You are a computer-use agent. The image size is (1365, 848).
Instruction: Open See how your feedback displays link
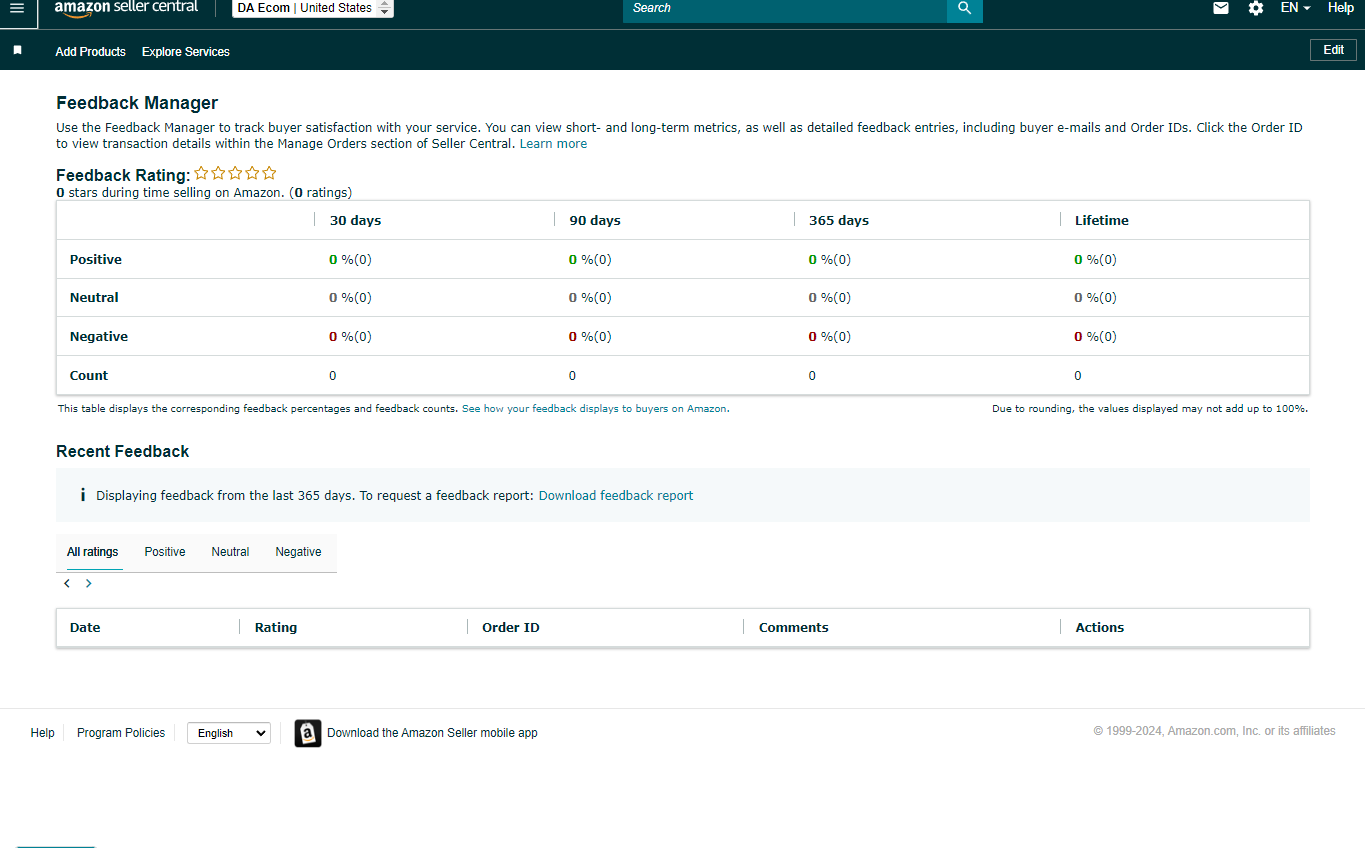click(595, 409)
